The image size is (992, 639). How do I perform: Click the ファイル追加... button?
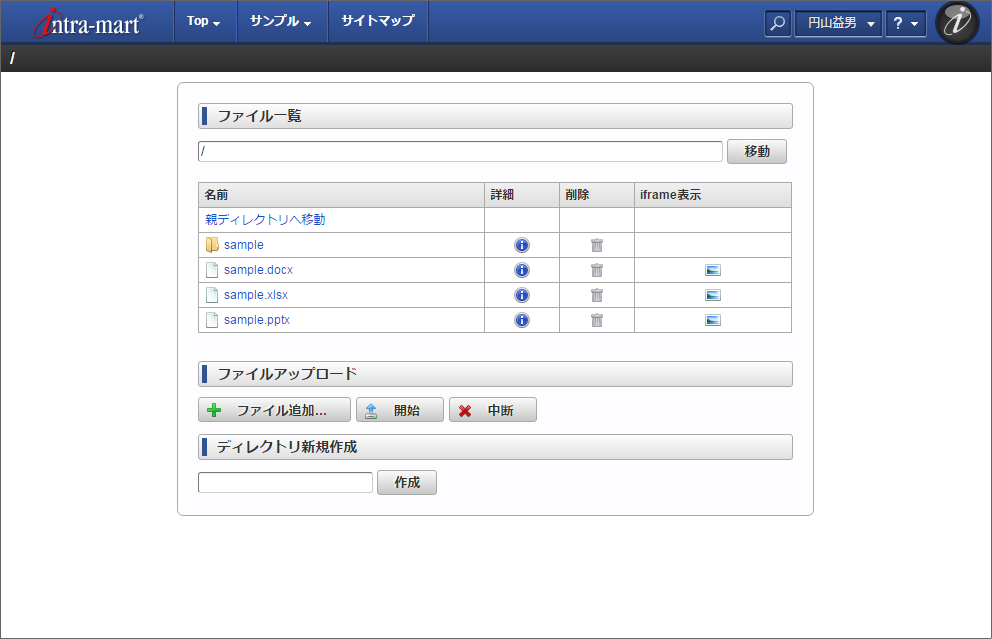tap(275, 410)
